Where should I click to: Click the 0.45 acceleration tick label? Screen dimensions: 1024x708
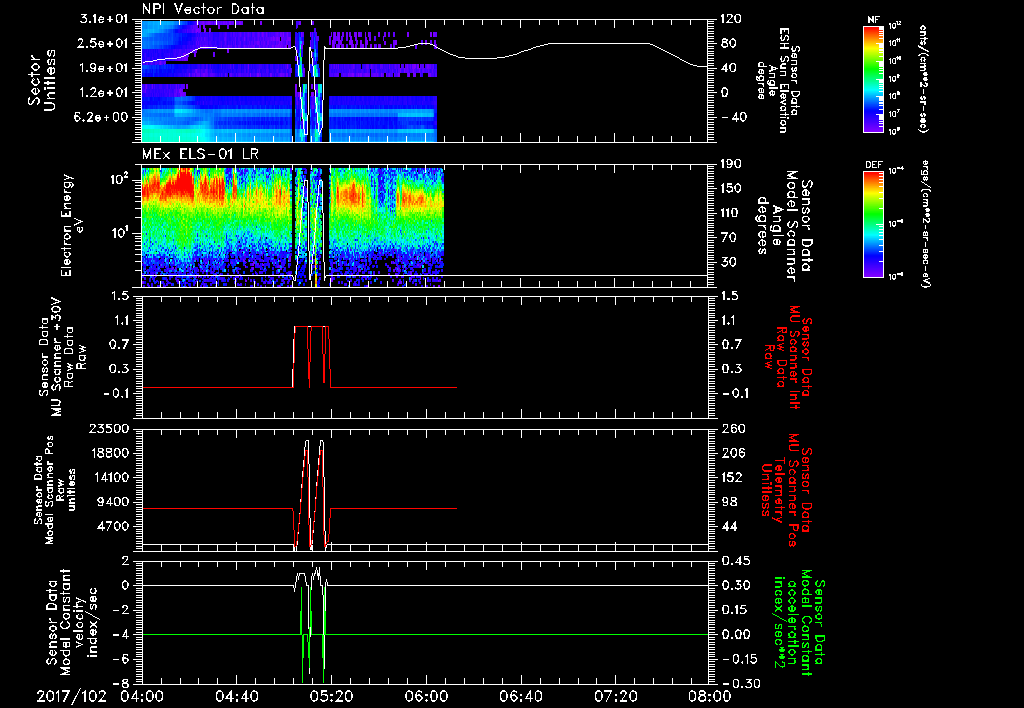pyautogui.click(x=734, y=562)
